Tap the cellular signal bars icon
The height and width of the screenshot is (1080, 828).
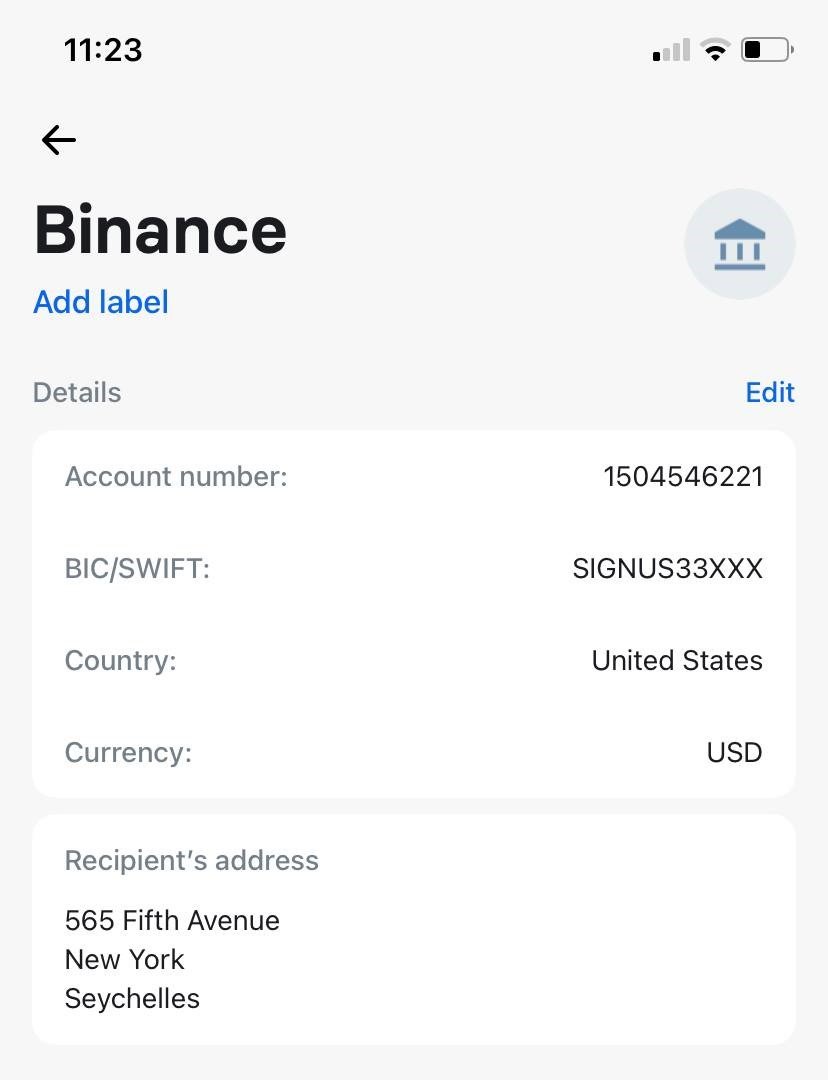click(672, 50)
